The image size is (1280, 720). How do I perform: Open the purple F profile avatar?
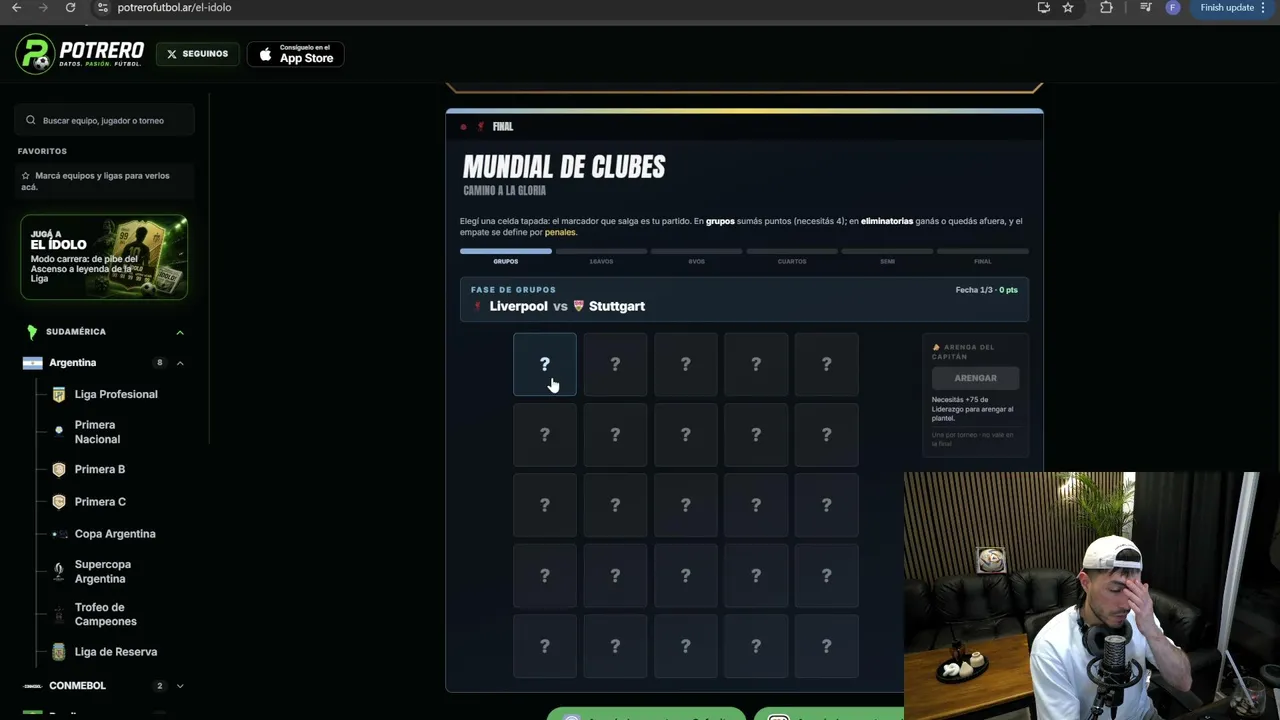1173,7
